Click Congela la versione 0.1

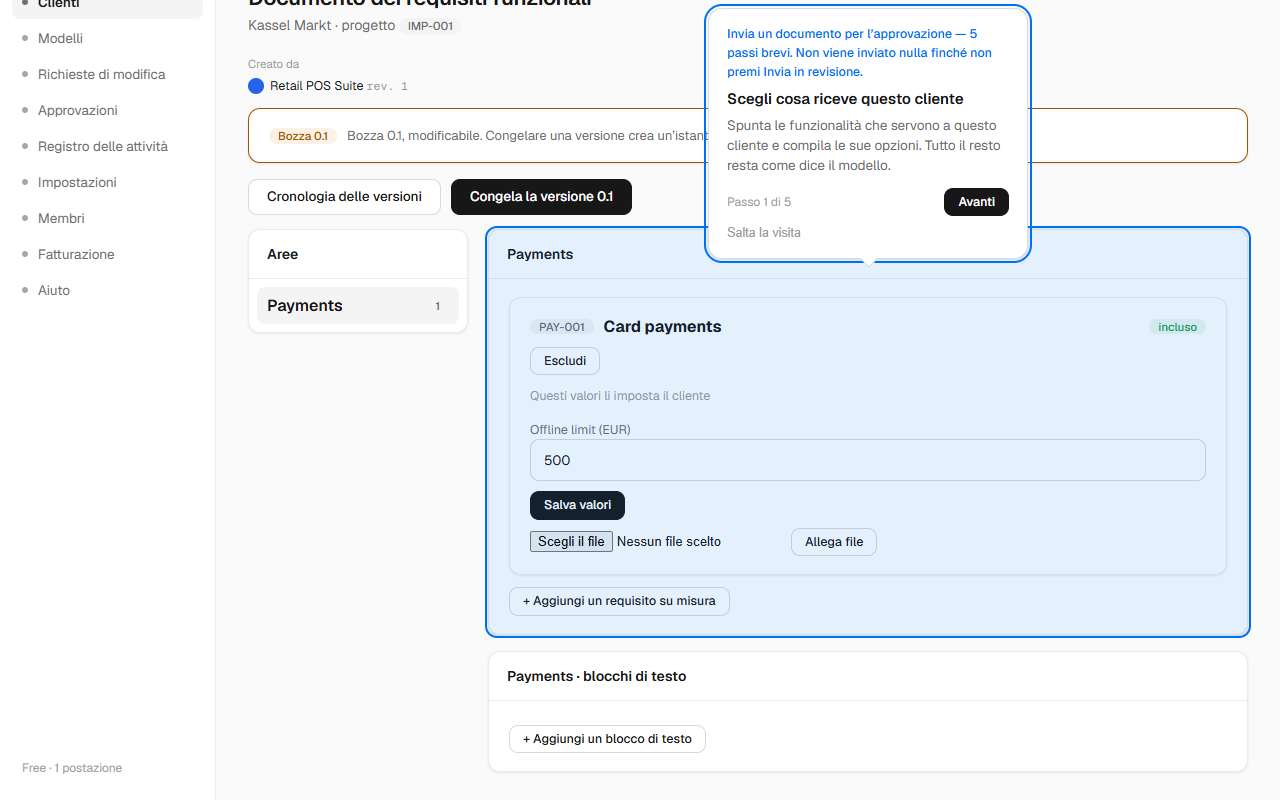point(541,197)
